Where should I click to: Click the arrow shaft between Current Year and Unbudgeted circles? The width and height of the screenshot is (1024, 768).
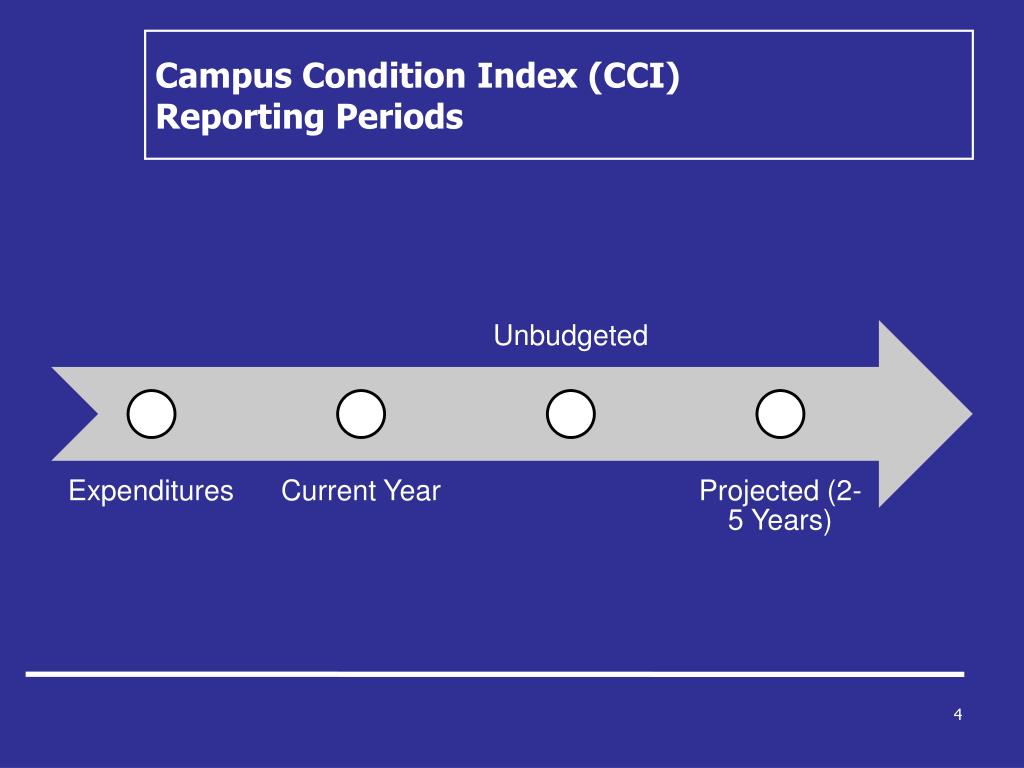coord(466,414)
